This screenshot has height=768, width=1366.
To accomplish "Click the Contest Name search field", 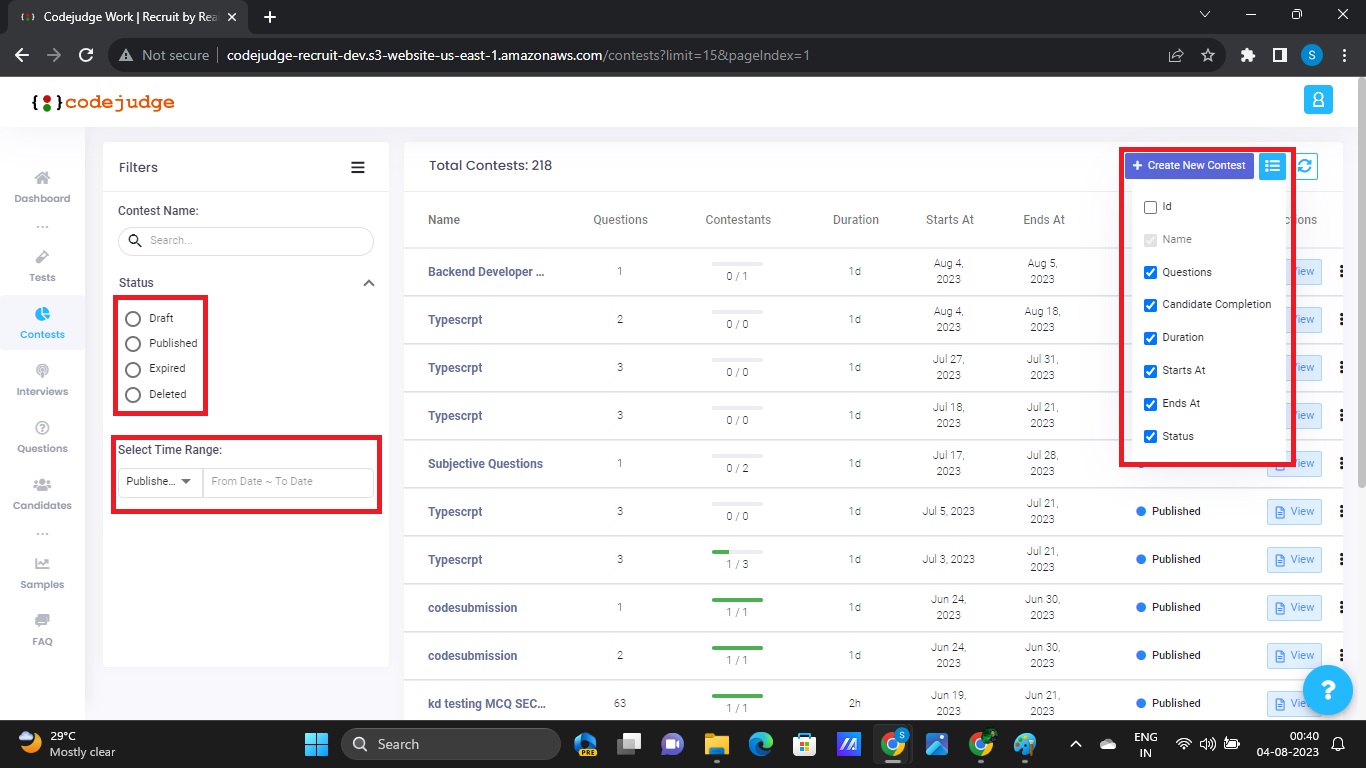I will pos(256,241).
